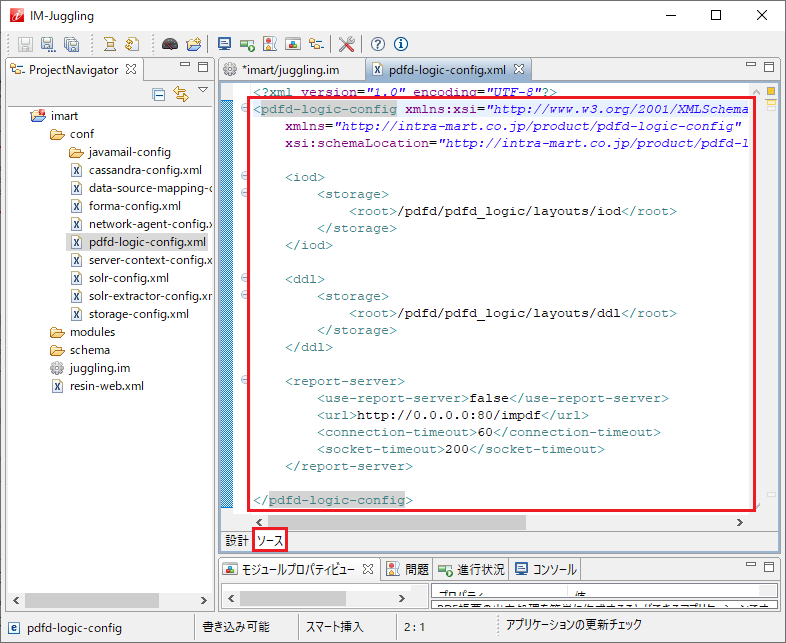The image size is (786, 643).
Task: Close the pdfd-logic-config.xml editor tab
Action: tap(520, 70)
